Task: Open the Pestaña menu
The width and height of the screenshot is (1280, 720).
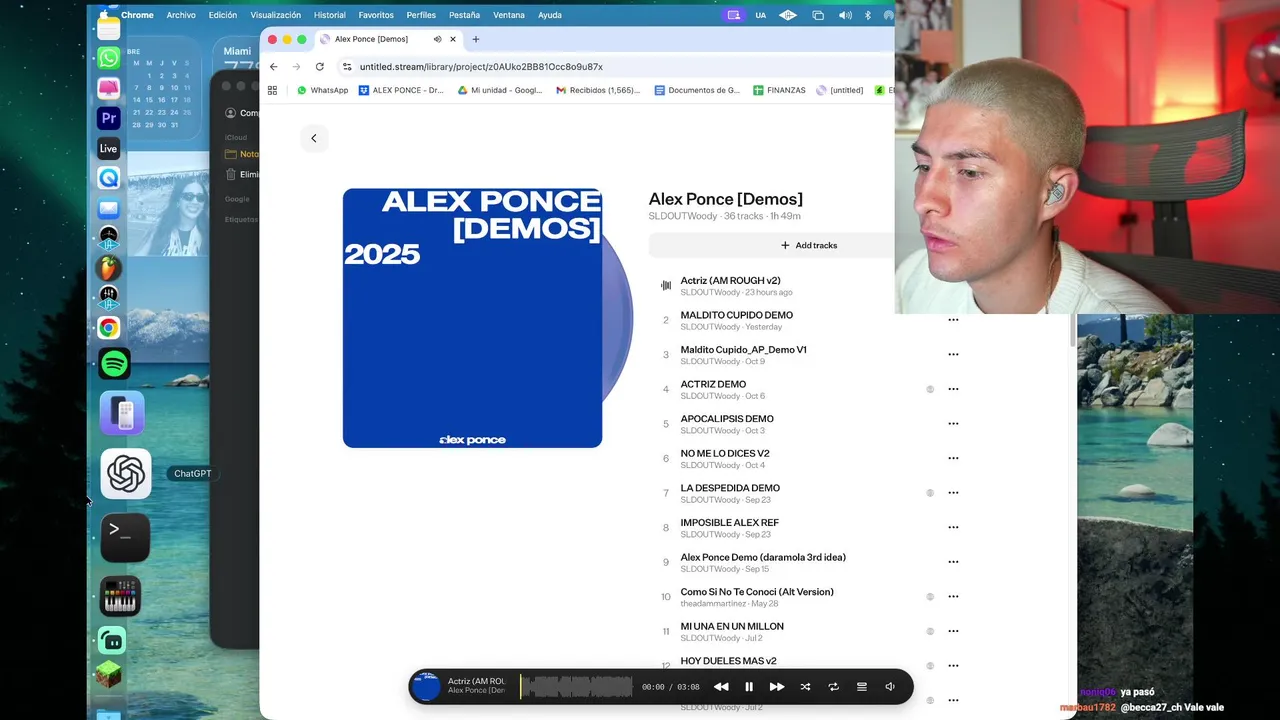Action: [x=464, y=15]
